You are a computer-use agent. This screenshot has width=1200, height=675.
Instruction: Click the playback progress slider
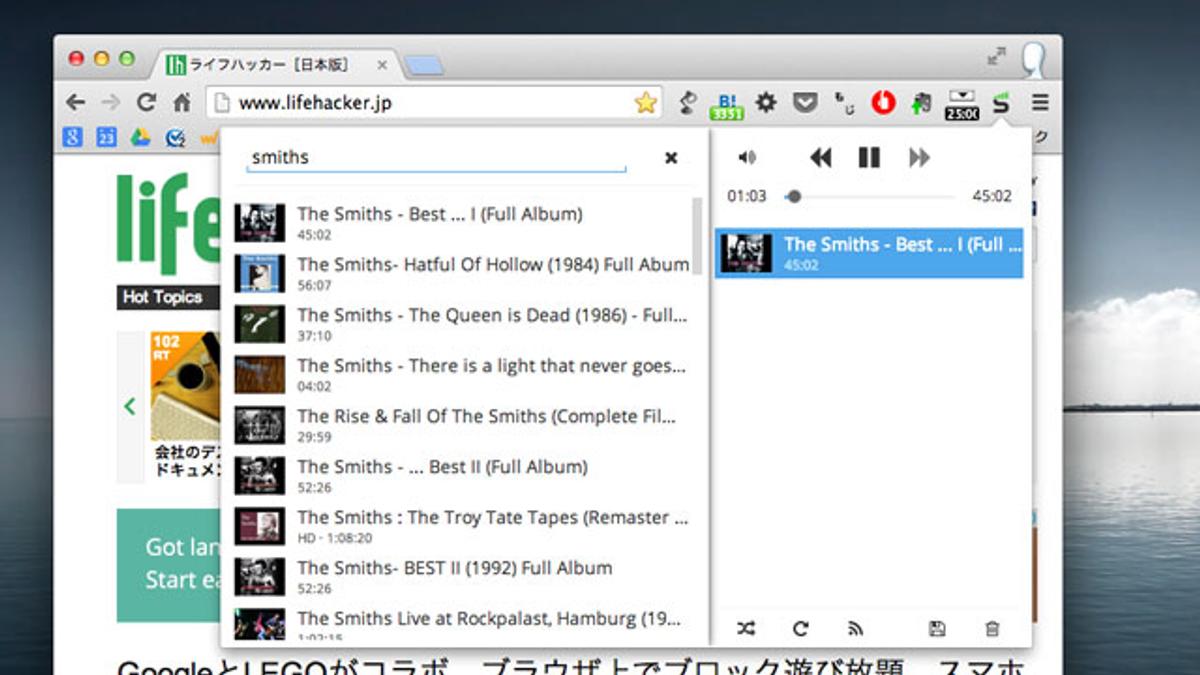click(870, 197)
